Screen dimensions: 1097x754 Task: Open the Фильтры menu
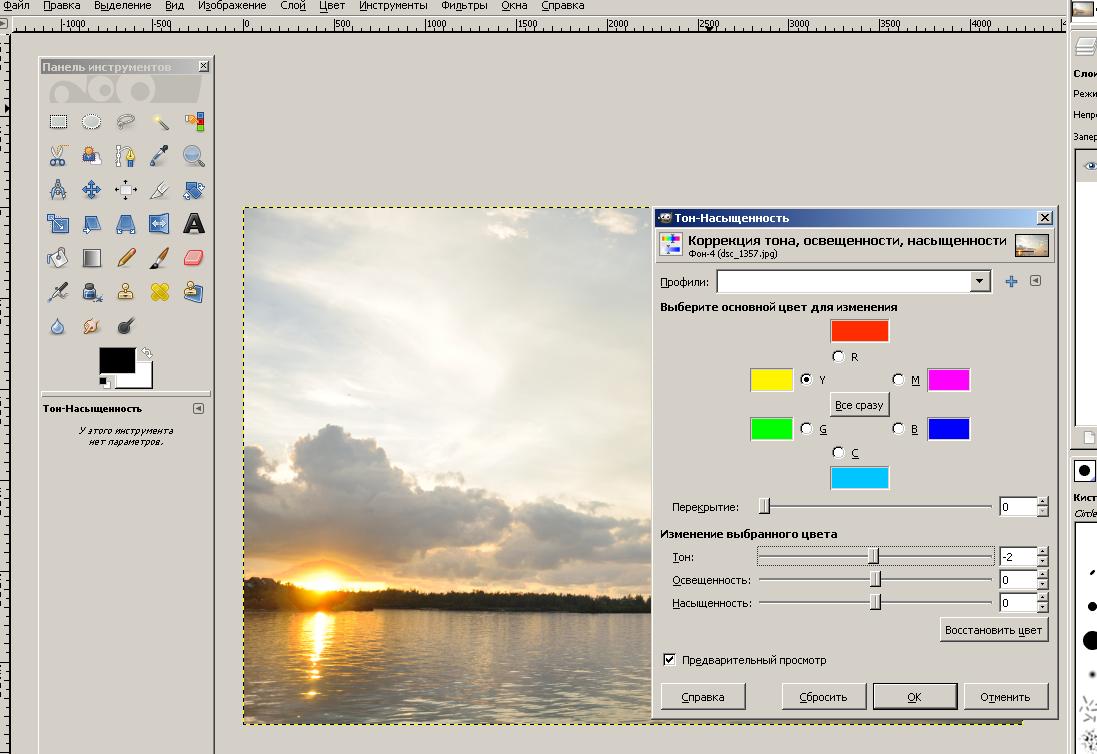pyautogui.click(x=464, y=6)
